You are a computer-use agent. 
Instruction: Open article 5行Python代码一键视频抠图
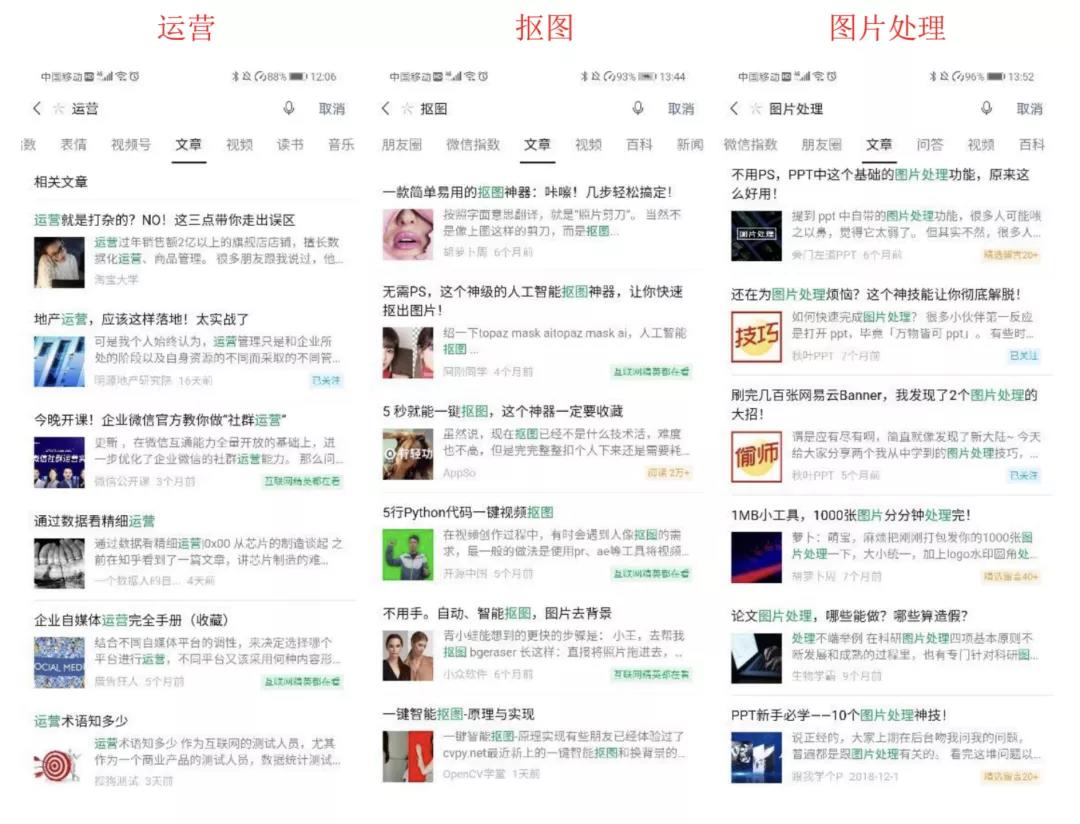539,544
